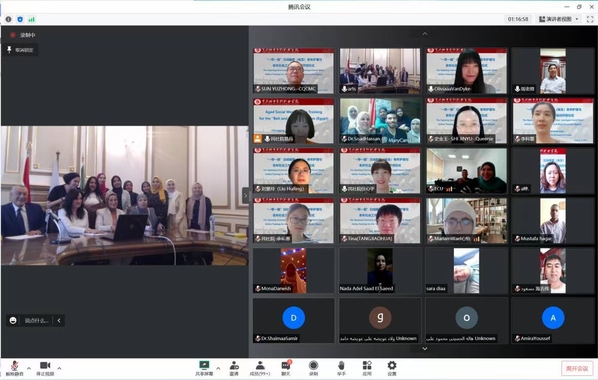Show next page of participant gallery
Screen dimensions: 598x380
[x=424, y=349]
